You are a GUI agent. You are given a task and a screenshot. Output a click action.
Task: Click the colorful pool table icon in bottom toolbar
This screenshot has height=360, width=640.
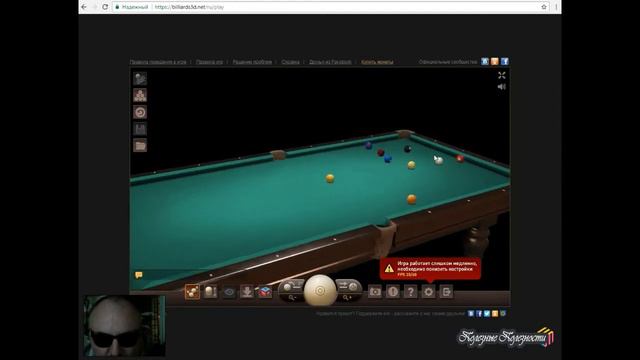point(265,292)
